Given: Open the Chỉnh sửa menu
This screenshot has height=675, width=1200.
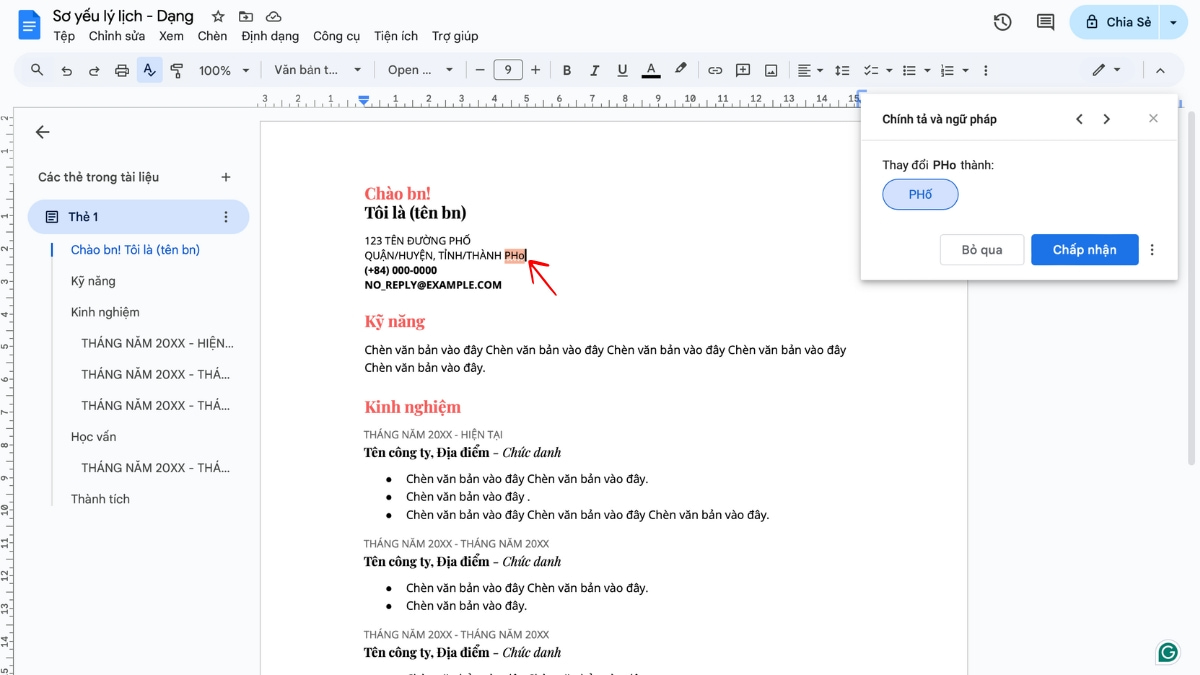Looking at the screenshot, I should tap(117, 36).
